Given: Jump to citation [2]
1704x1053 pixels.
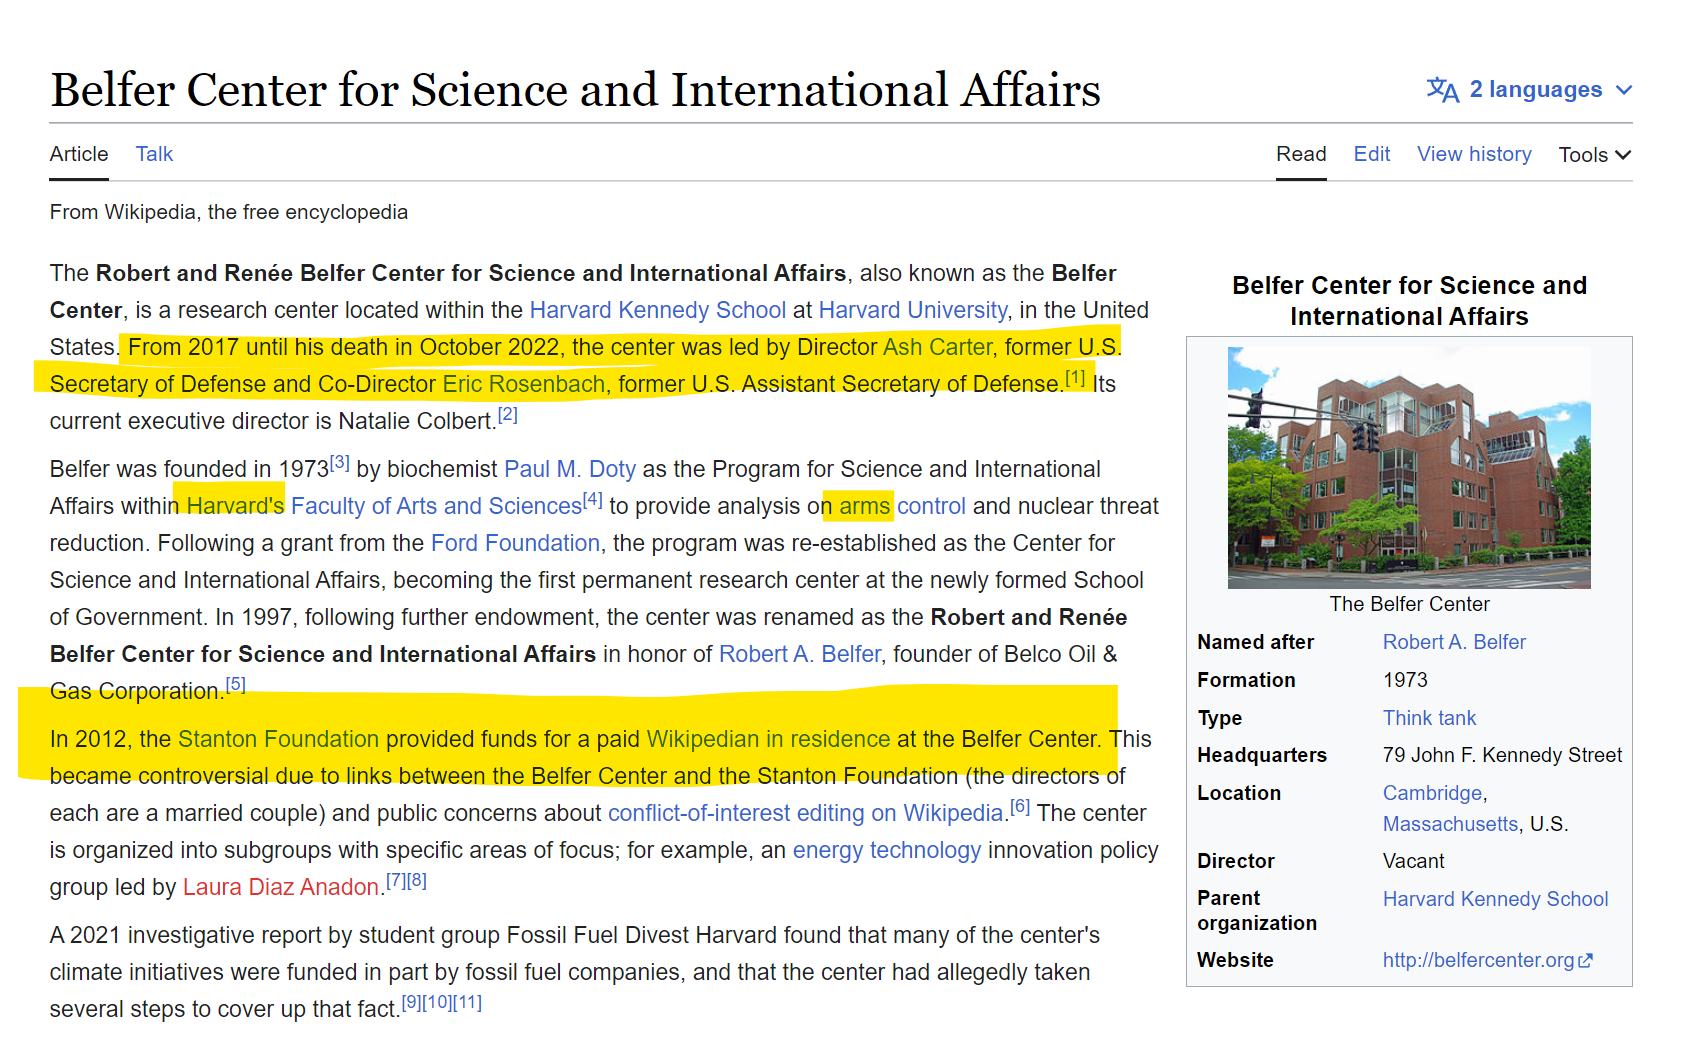Looking at the screenshot, I should [x=508, y=415].
